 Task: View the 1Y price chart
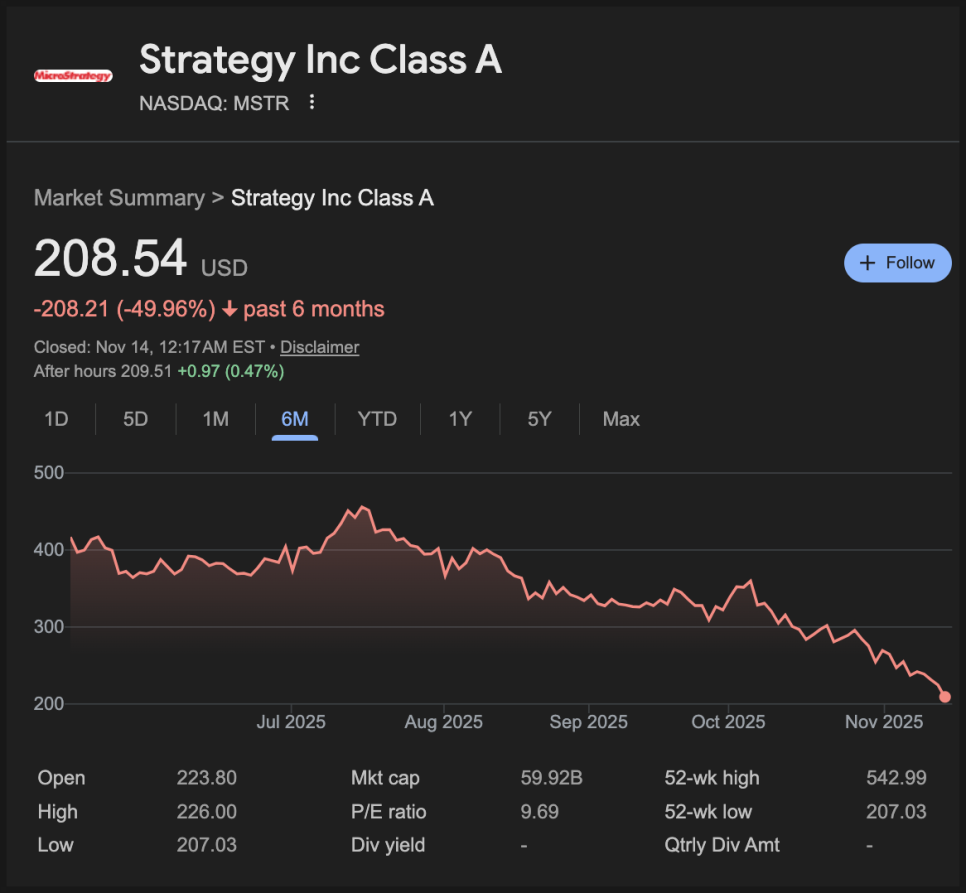460,419
